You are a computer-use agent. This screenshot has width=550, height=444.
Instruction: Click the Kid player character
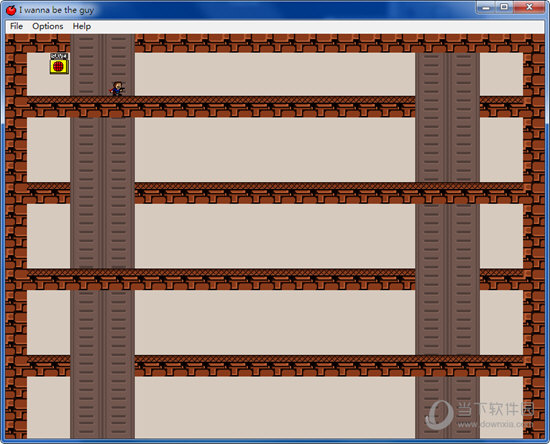pyautogui.click(x=117, y=89)
